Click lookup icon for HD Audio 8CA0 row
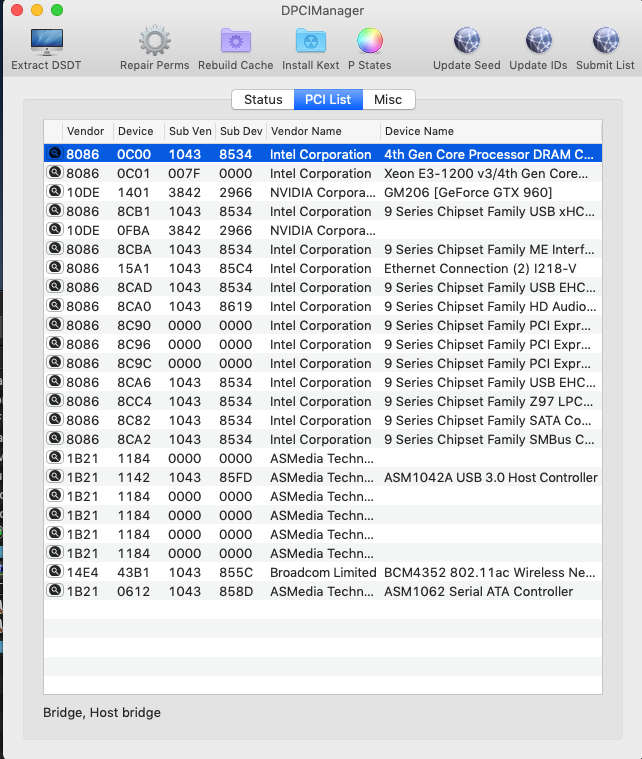Screen dimensions: 642x759 tap(55, 305)
